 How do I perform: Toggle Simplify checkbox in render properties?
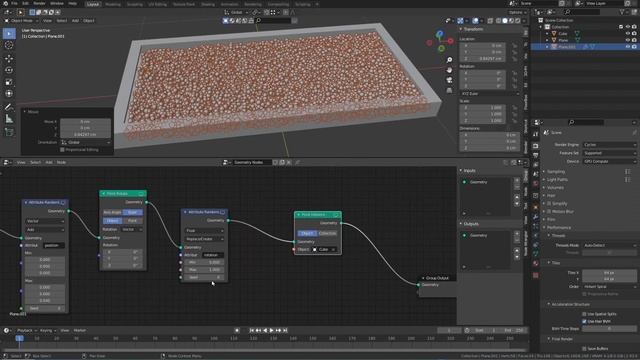pos(549,203)
